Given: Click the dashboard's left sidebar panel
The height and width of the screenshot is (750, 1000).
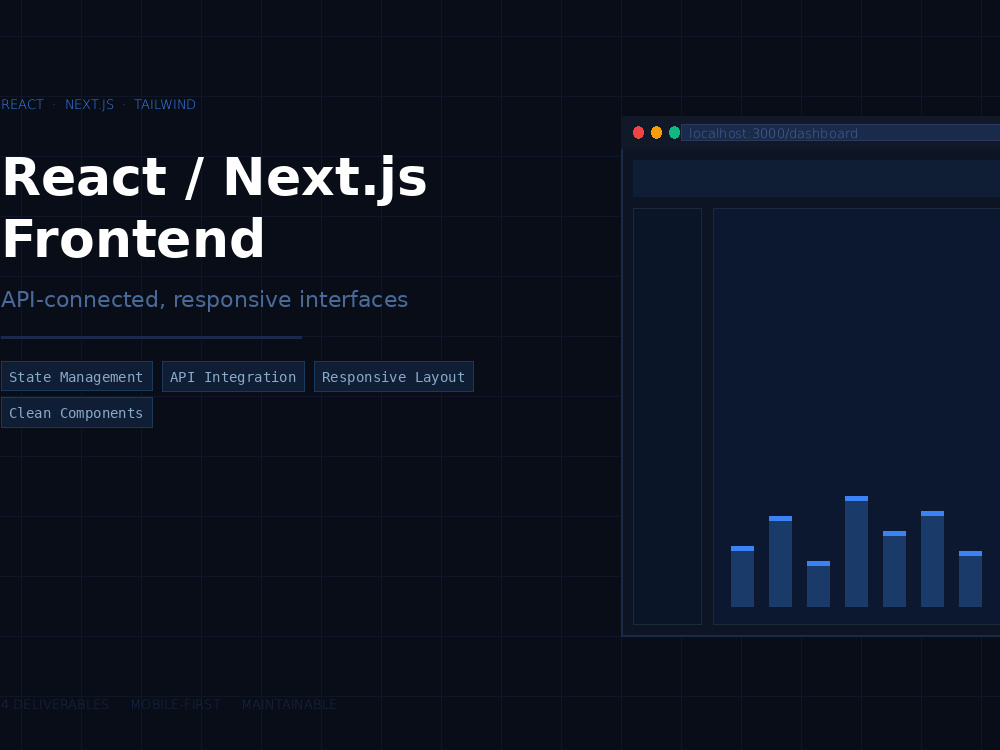Looking at the screenshot, I should click(x=667, y=416).
